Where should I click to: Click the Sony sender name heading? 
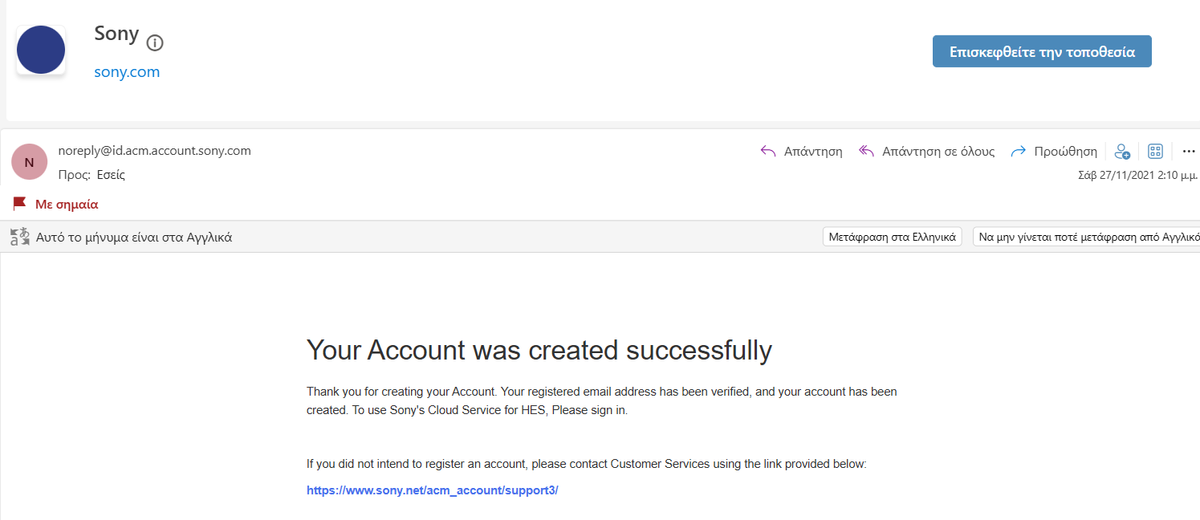pos(116,34)
